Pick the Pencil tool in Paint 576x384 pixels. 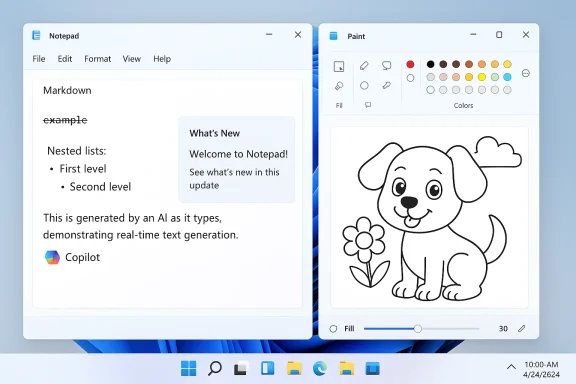click(364, 66)
